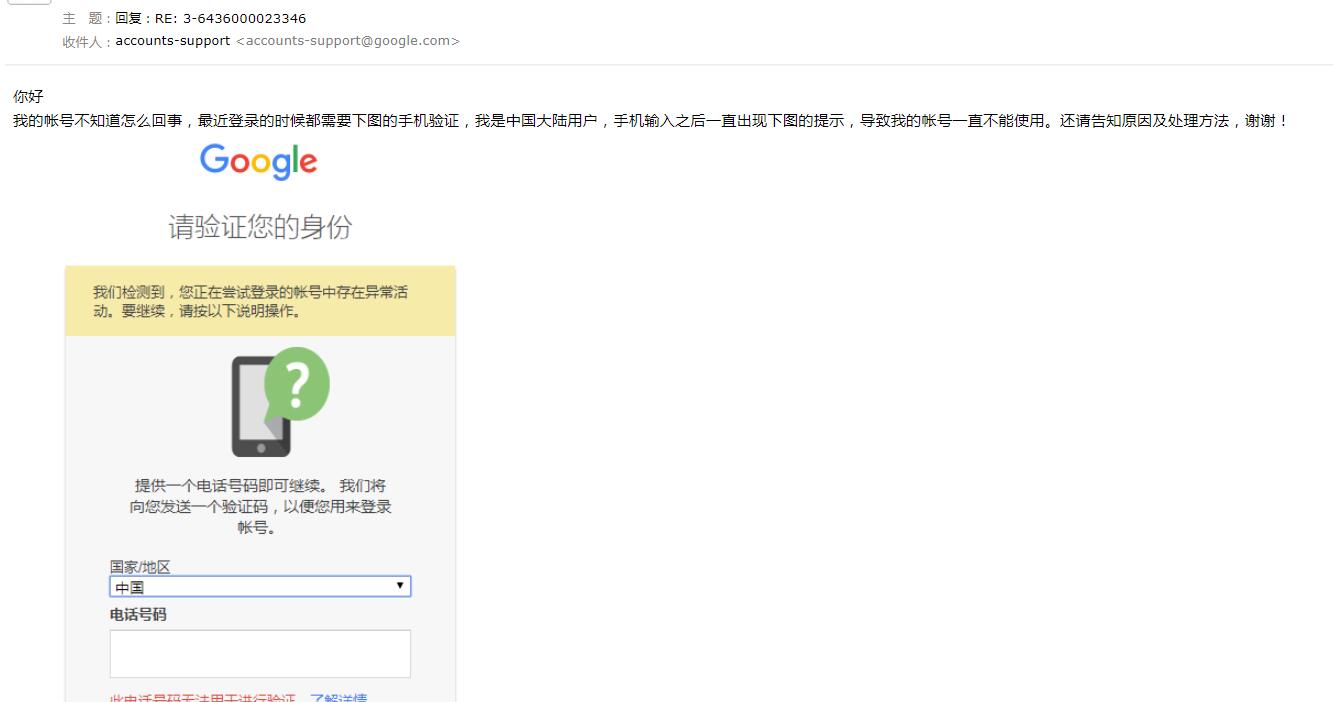
Task: Select the accounts-support recipient name
Action: pos(172,41)
